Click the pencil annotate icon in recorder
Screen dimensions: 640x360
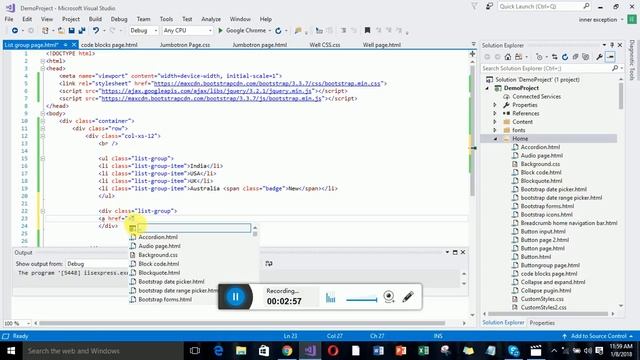point(408,297)
